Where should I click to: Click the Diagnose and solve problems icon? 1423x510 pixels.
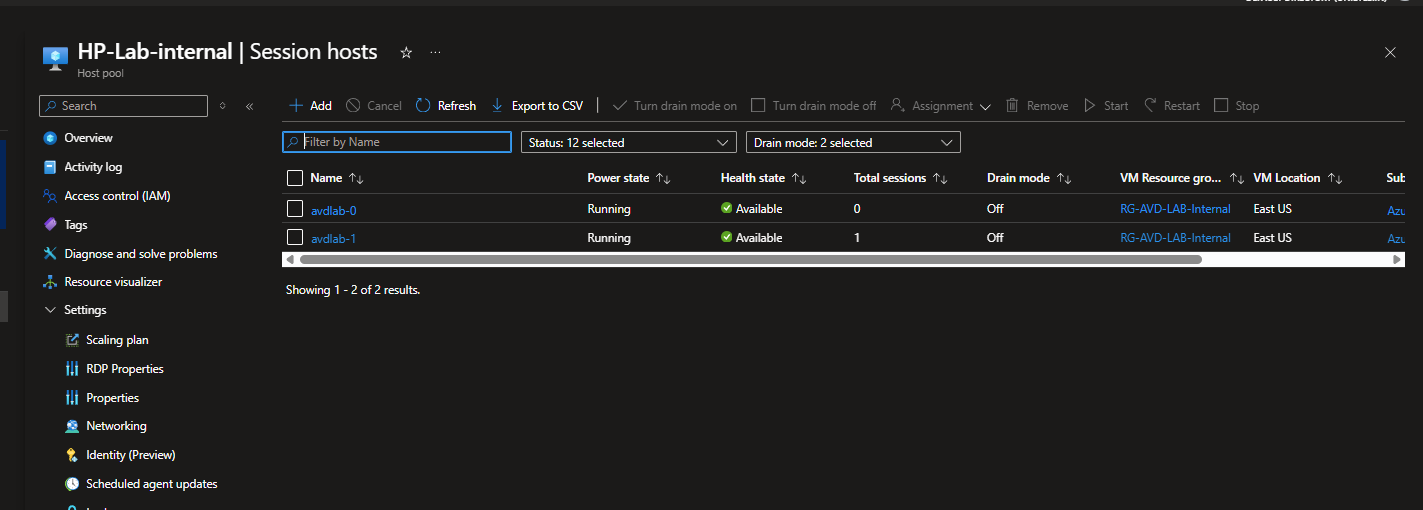(x=50, y=254)
